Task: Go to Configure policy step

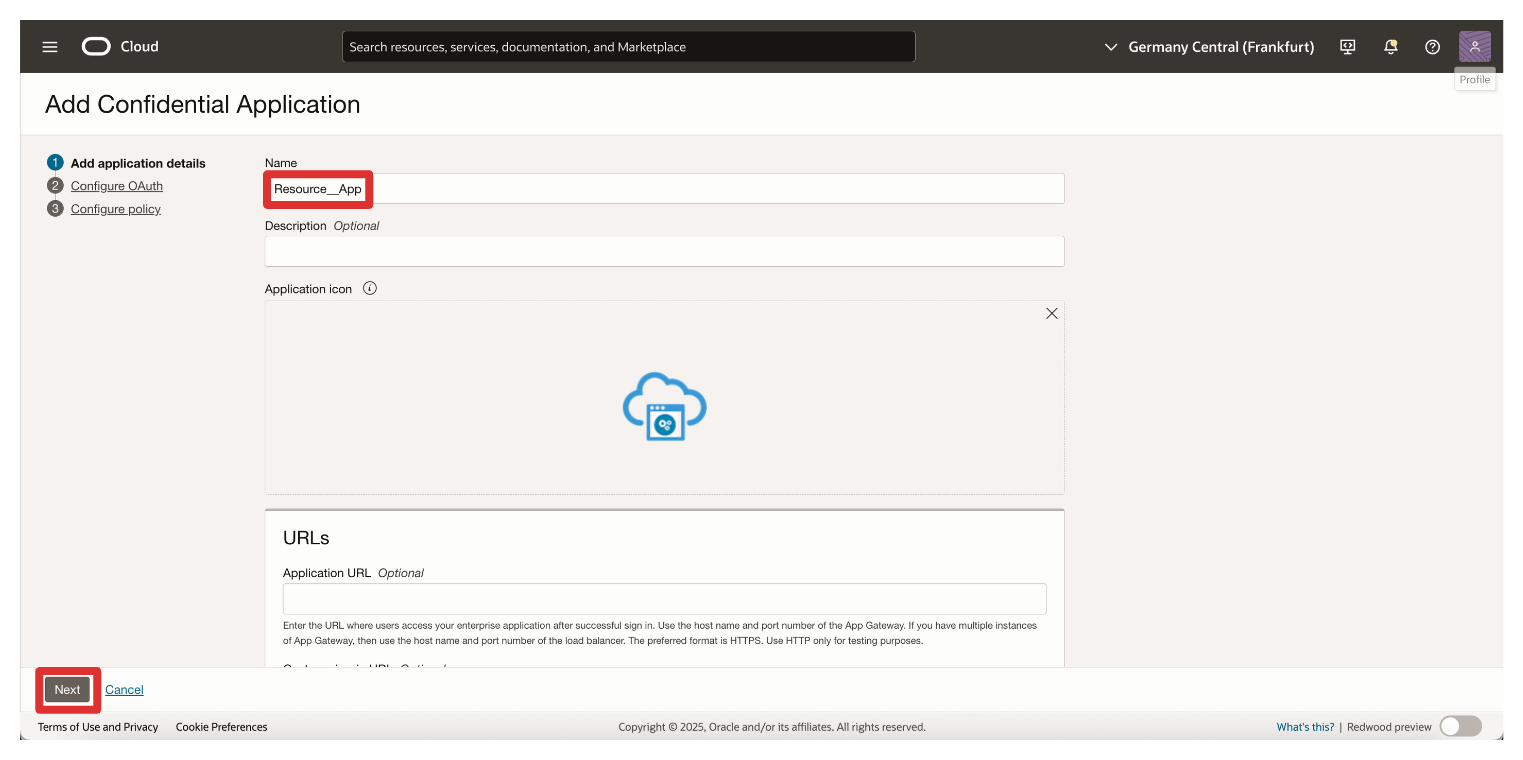Action: 115,209
